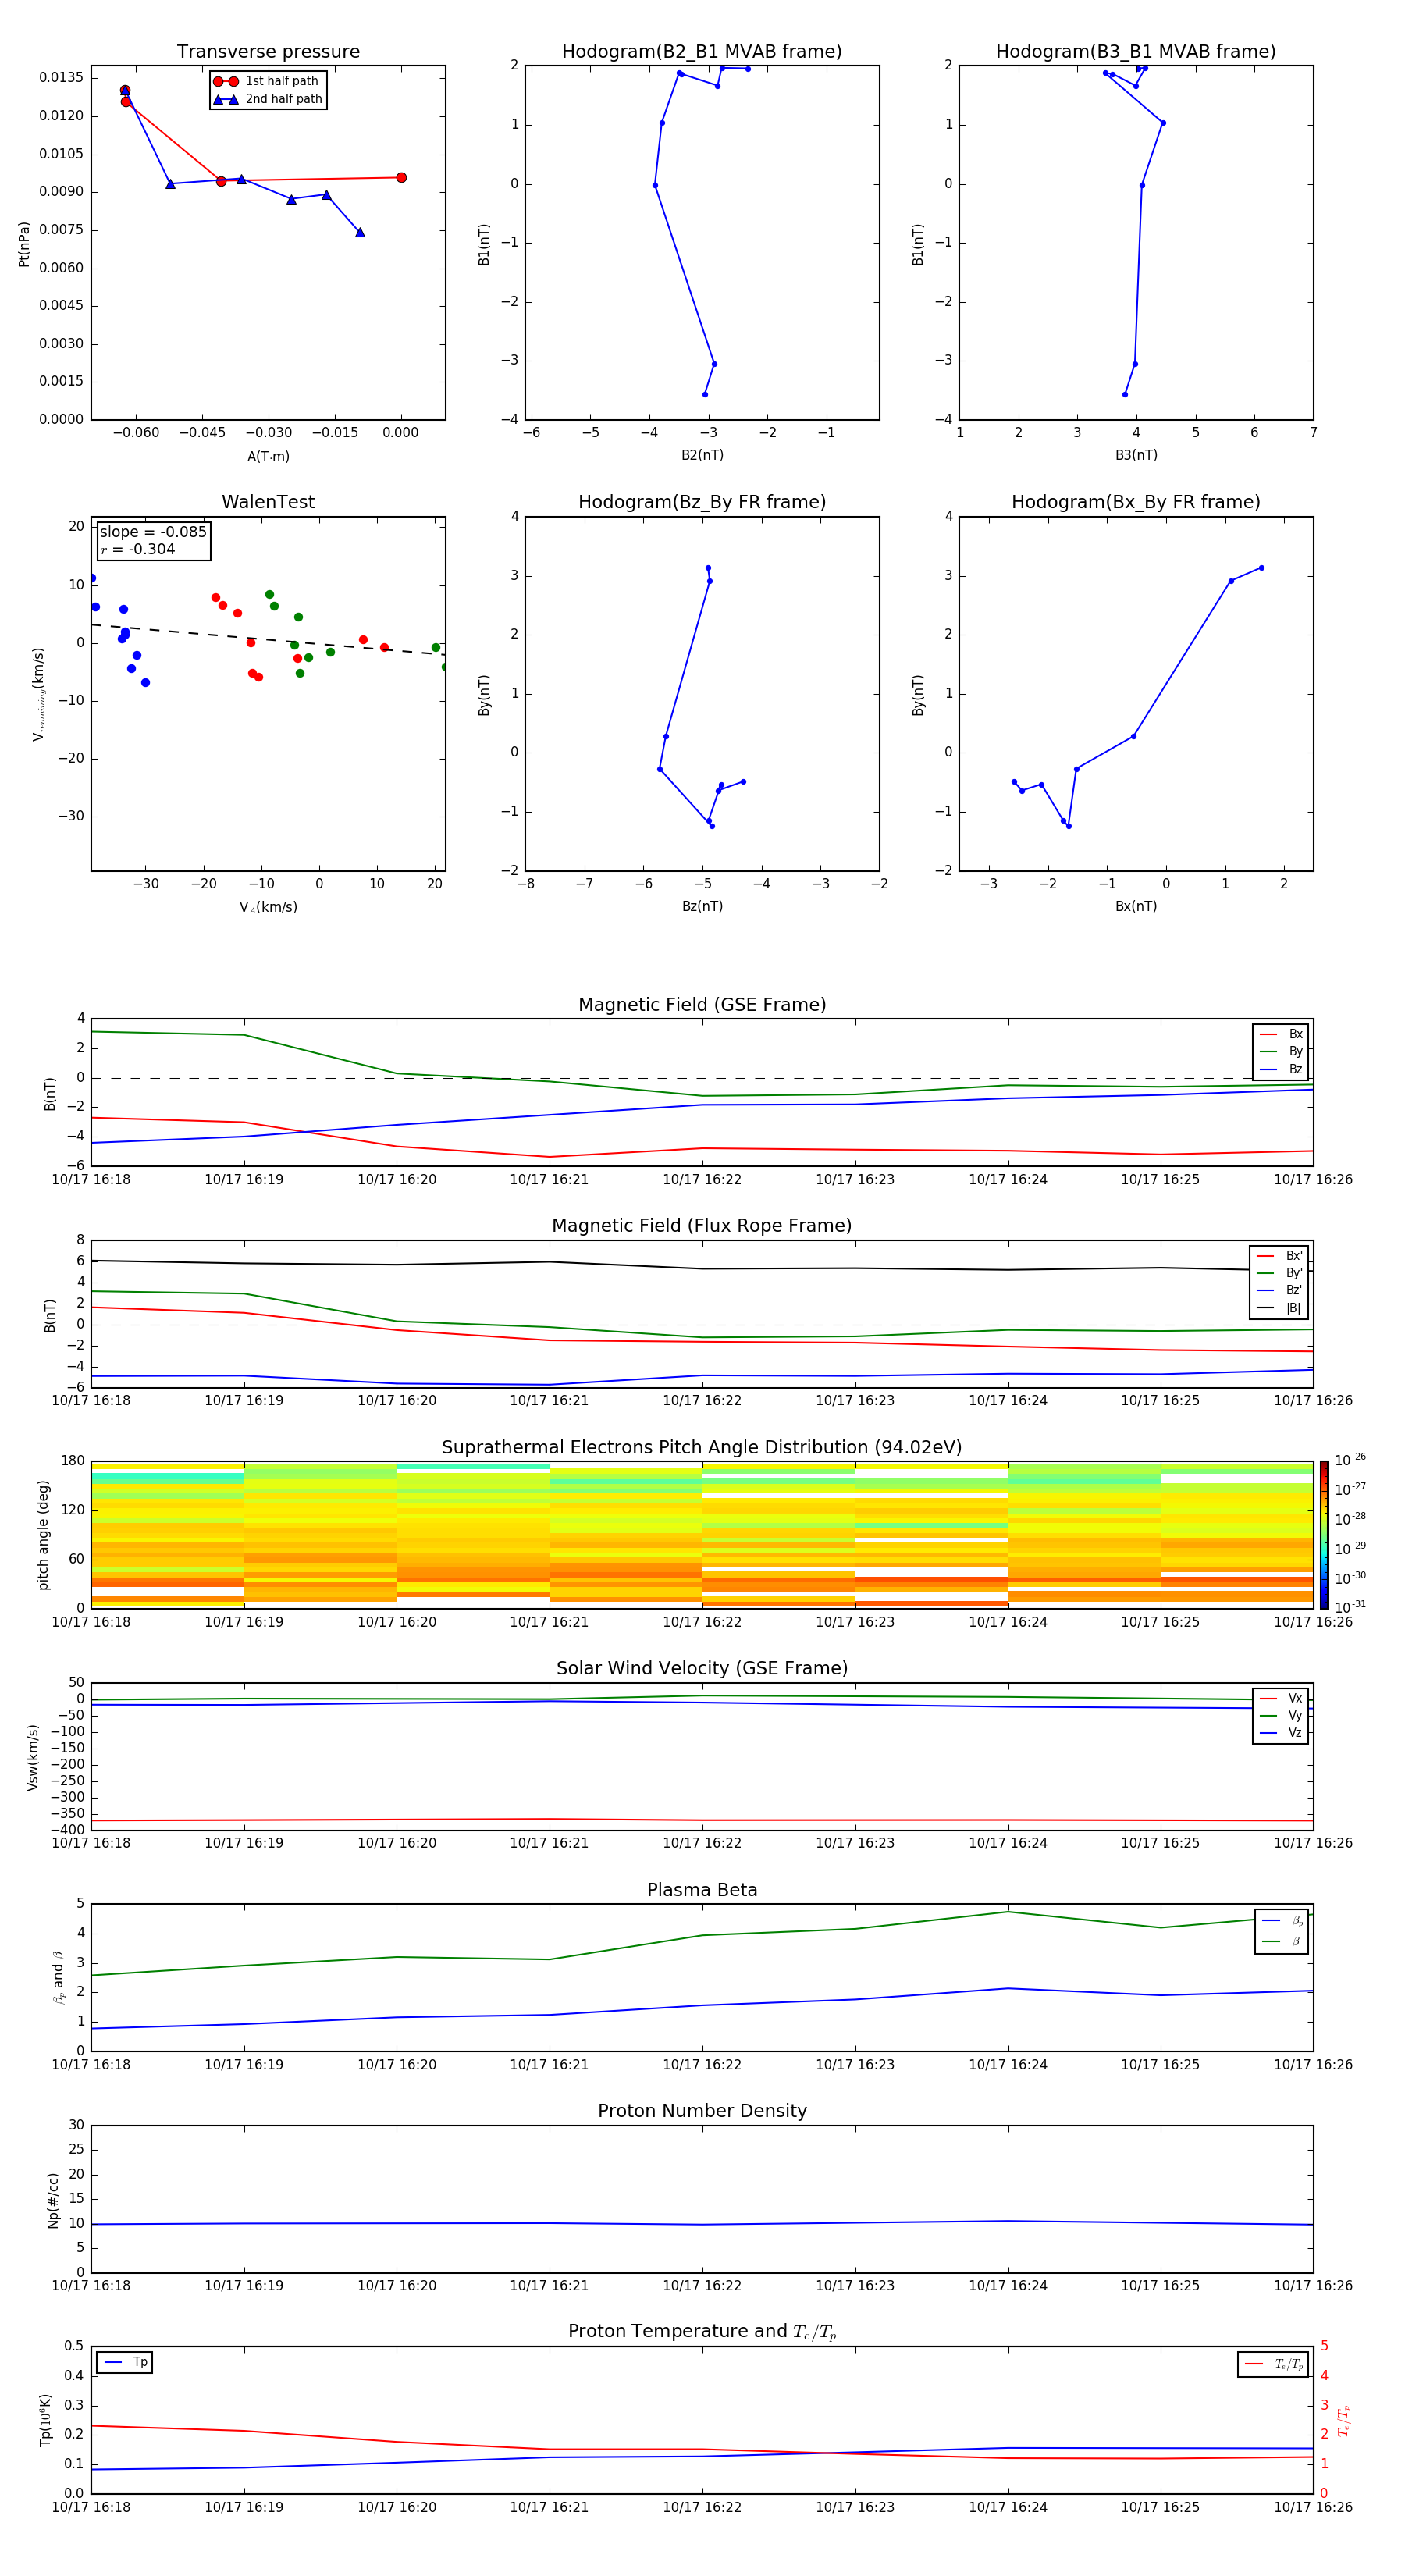Select the βp legend entry in Plasma Beta

click(x=1282, y=1921)
